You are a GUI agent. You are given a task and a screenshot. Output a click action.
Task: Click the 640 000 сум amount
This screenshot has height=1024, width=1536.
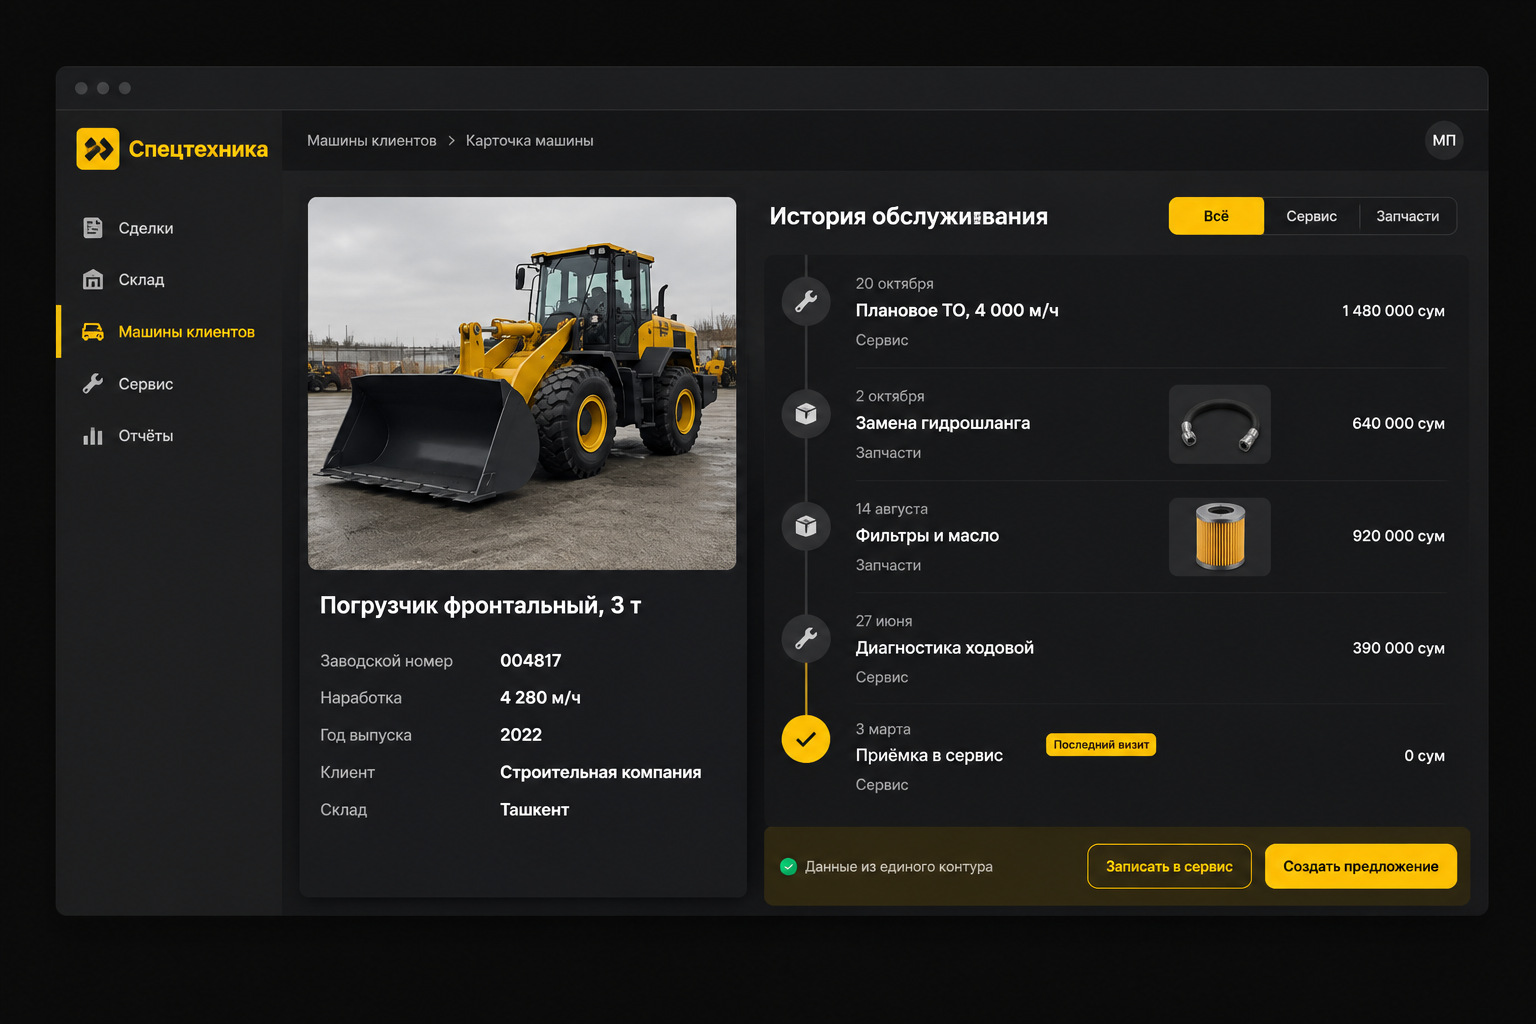click(x=1398, y=424)
